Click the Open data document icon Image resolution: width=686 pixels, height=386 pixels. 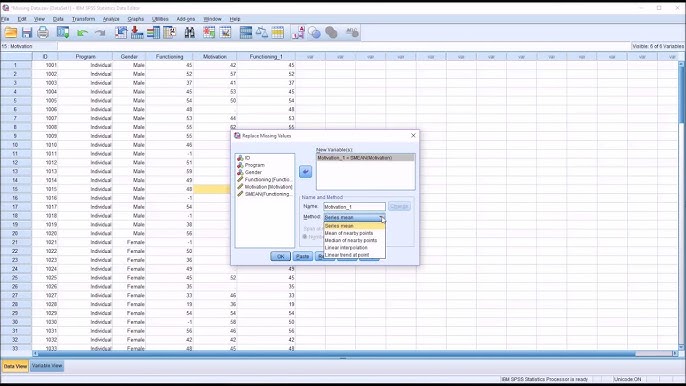click(x=11, y=32)
